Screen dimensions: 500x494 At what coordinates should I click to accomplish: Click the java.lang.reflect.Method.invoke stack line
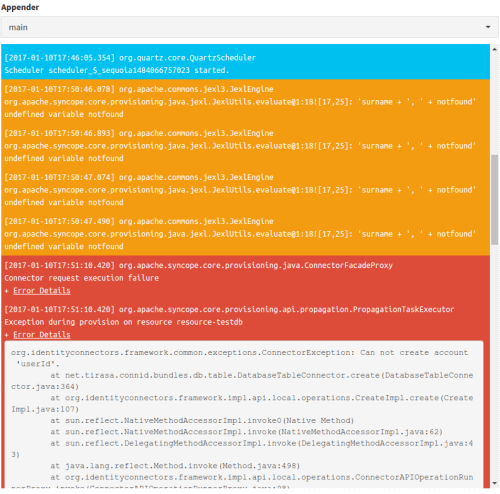[x=175, y=466]
